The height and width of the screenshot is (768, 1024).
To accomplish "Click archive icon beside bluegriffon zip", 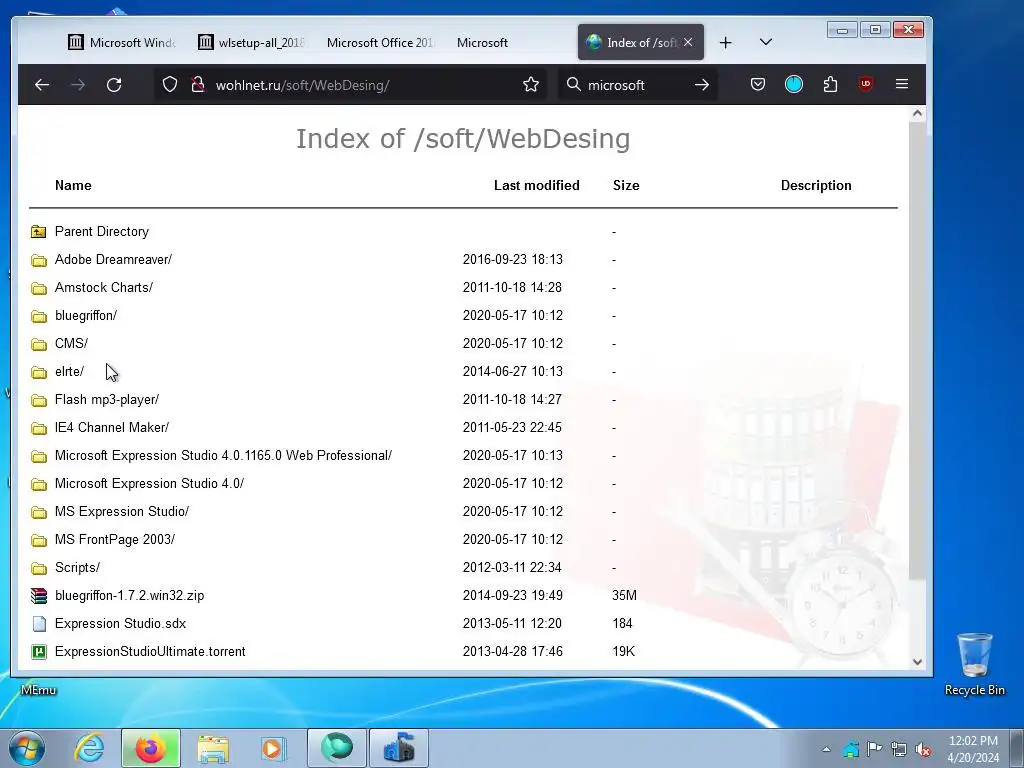I will pos(39,596).
